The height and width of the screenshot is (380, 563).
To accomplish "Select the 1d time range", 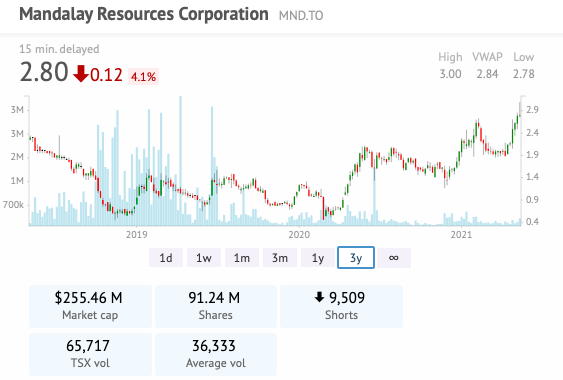I will coord(166,258).
